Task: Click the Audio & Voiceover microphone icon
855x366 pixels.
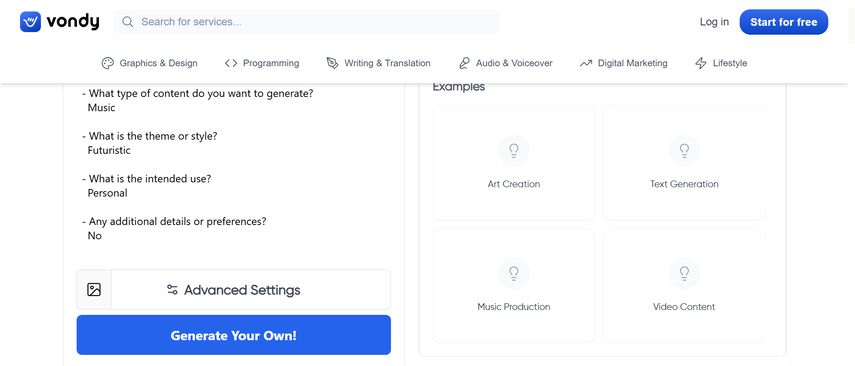Action: click(464, 63)
